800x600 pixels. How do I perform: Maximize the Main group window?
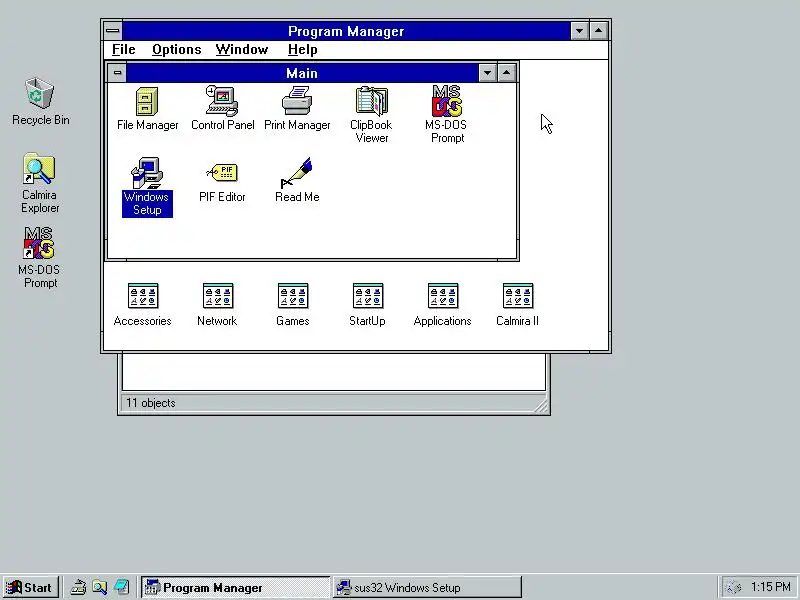[x=506, y=72]
